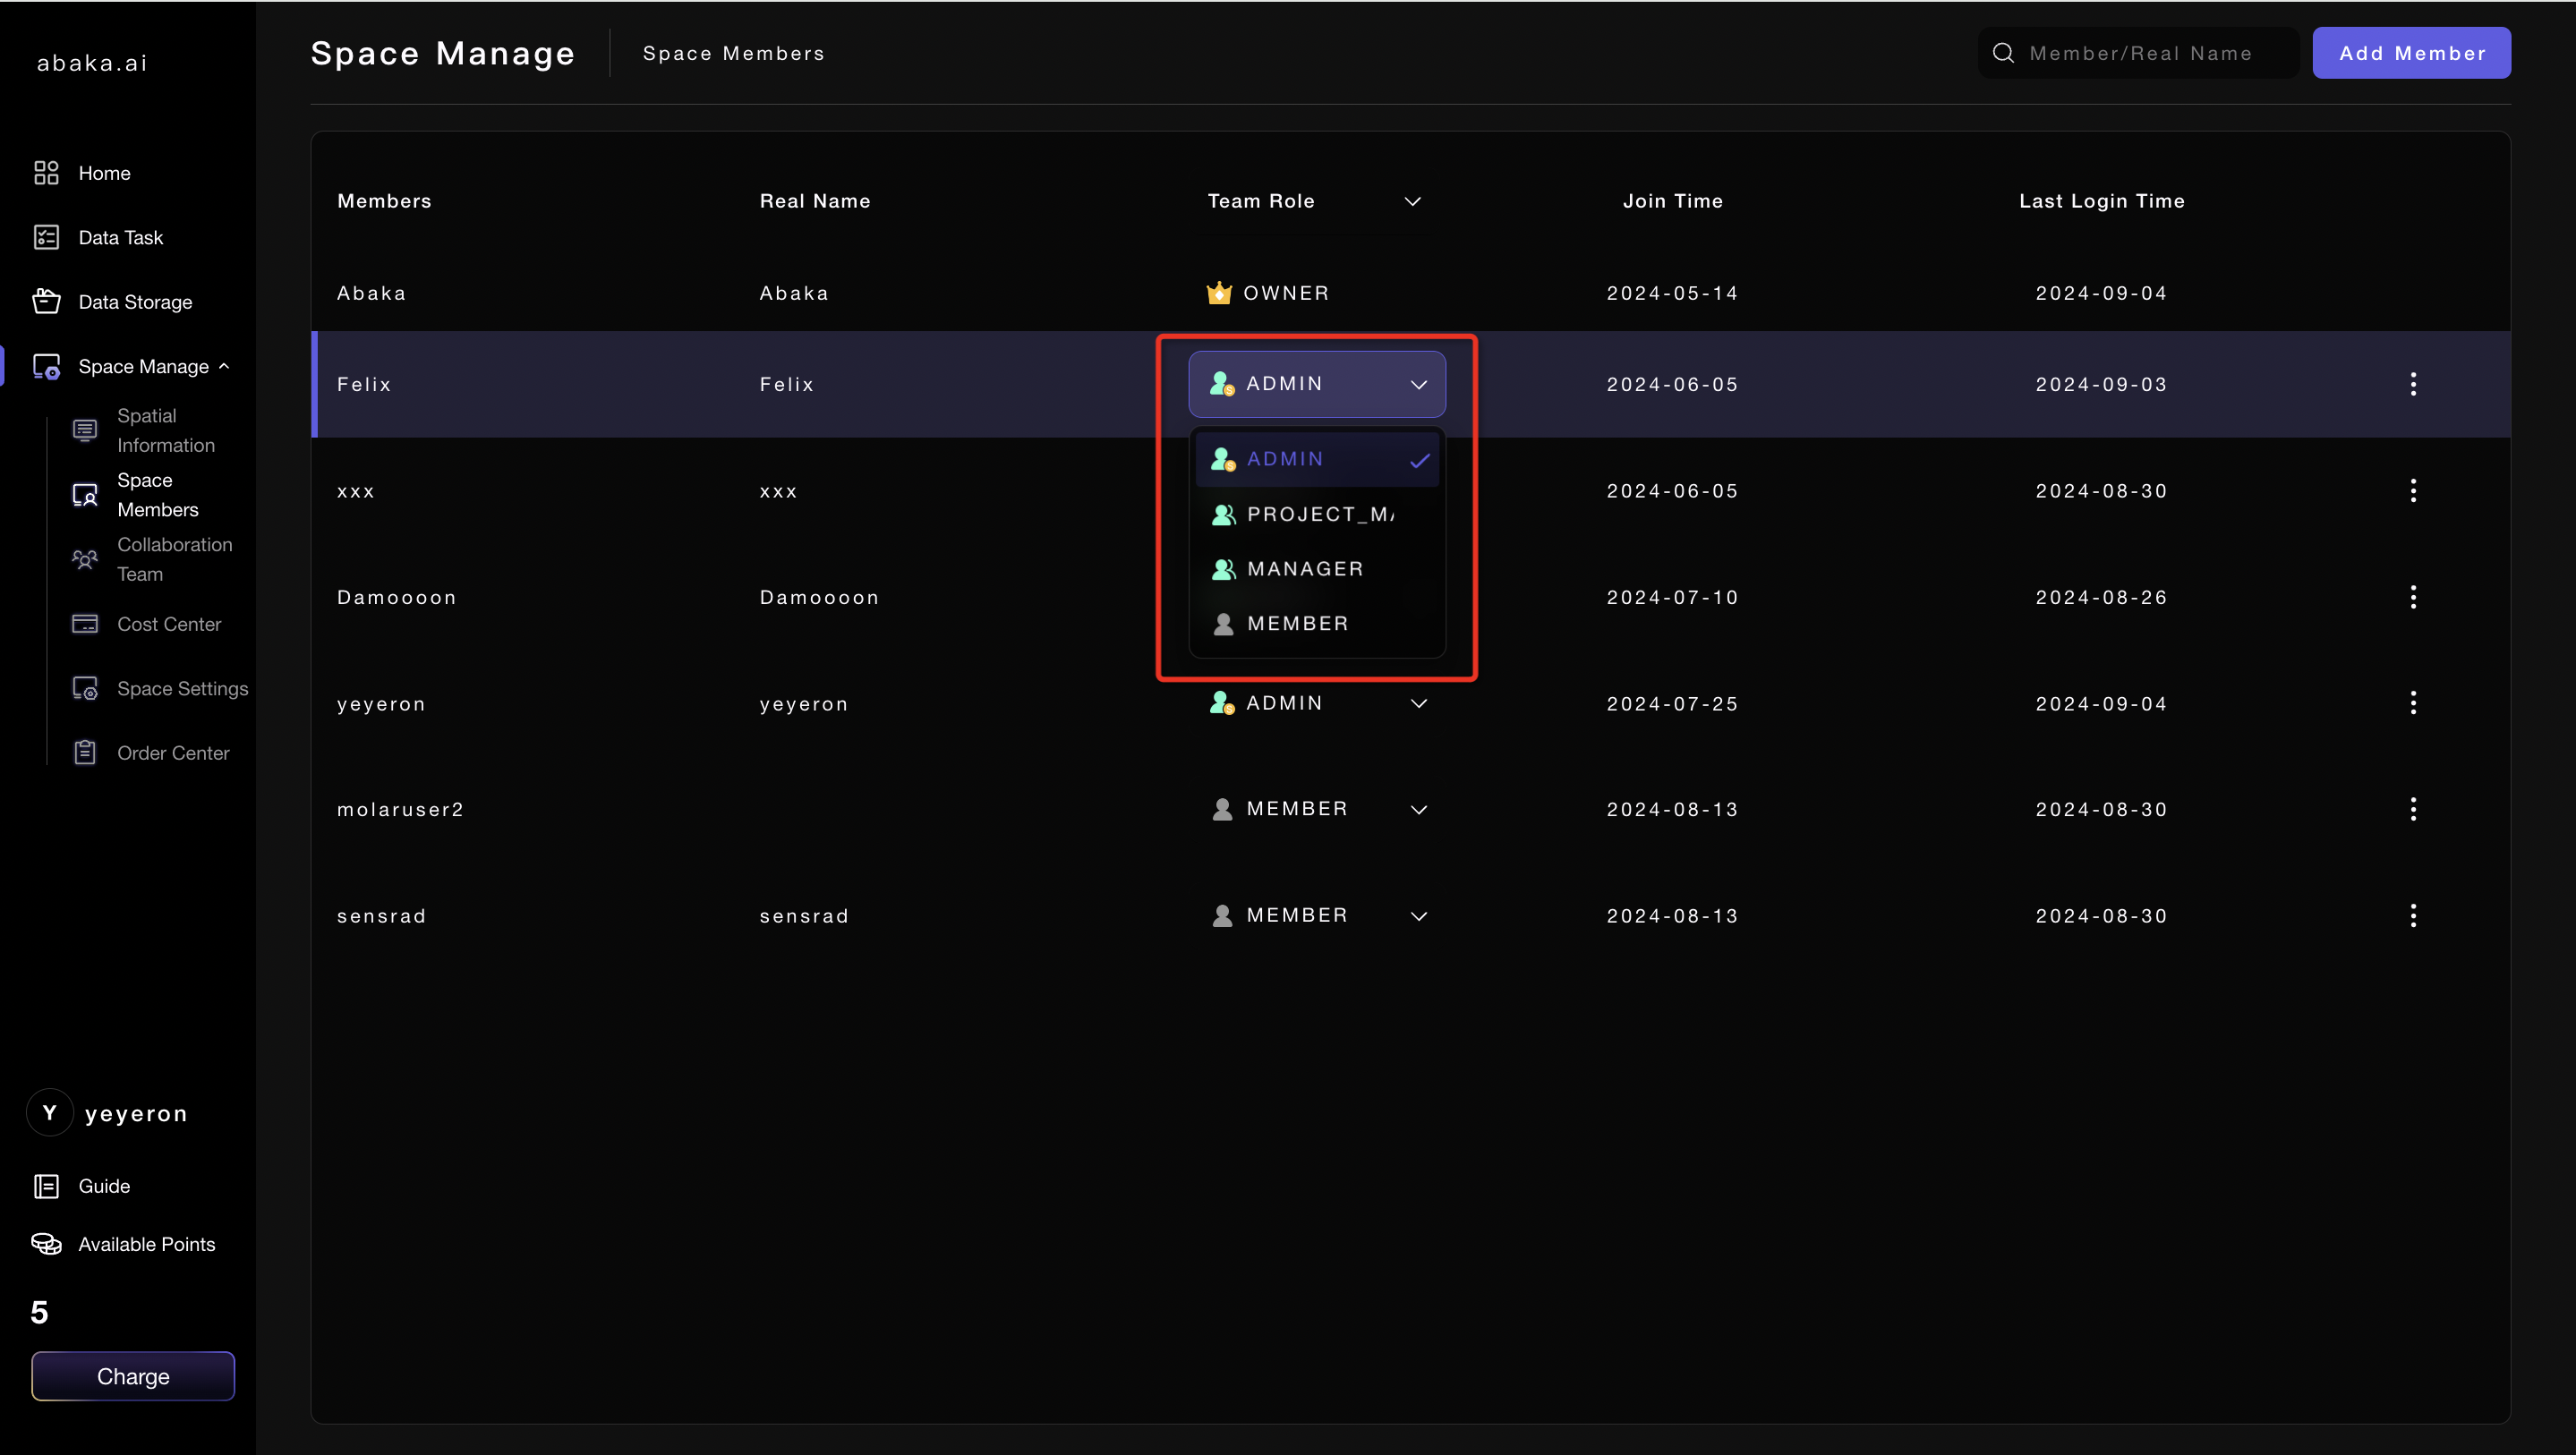This screenshot has height=1455, width=2576.
Task: Open Space Settings in the sidebar
Action: [182, 688]
